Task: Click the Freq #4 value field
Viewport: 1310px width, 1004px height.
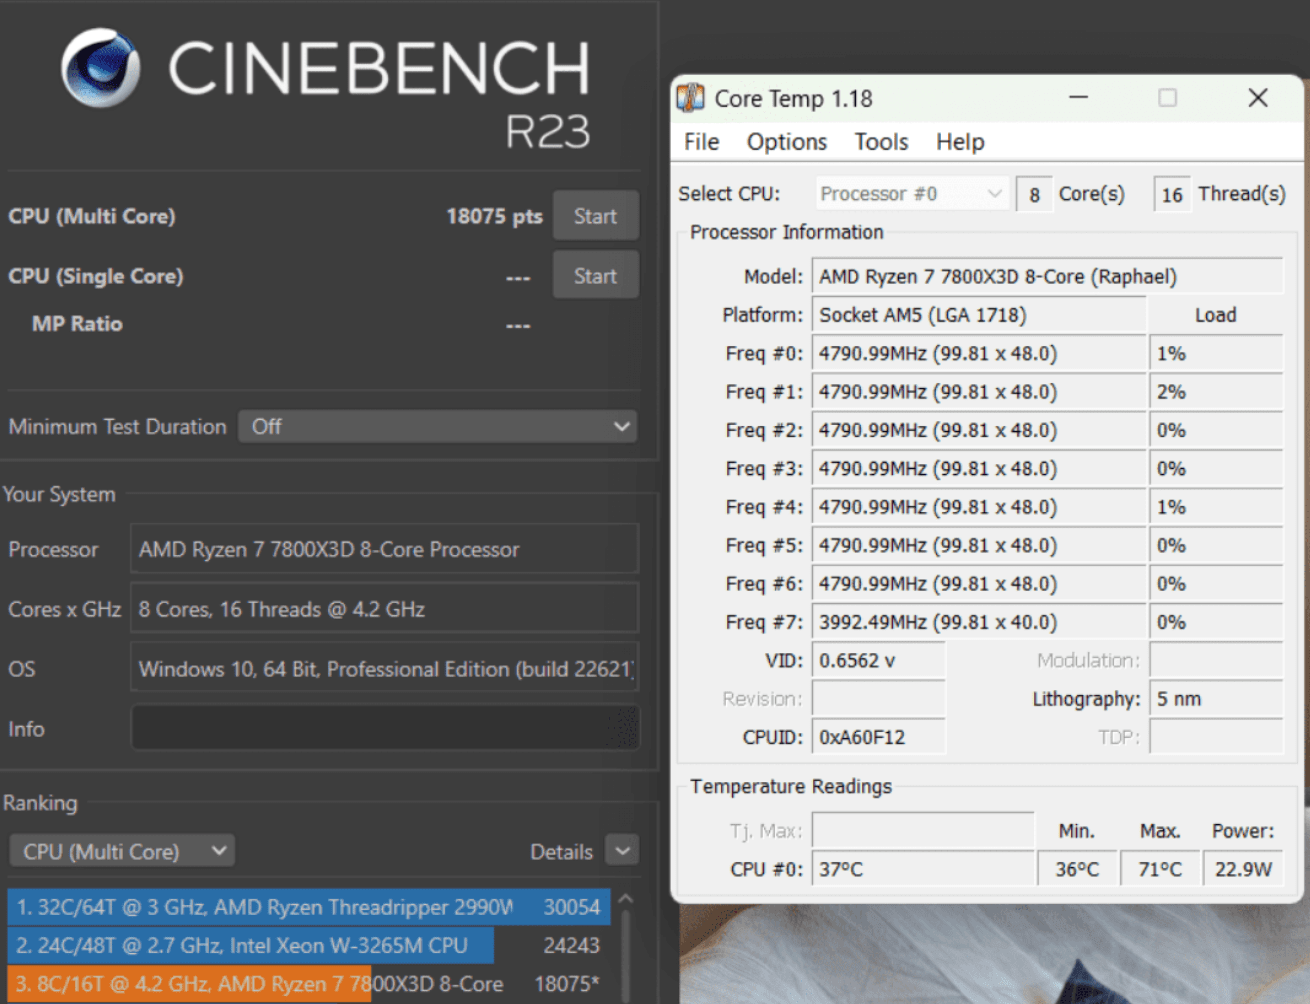Action: [x=979, y=507]
